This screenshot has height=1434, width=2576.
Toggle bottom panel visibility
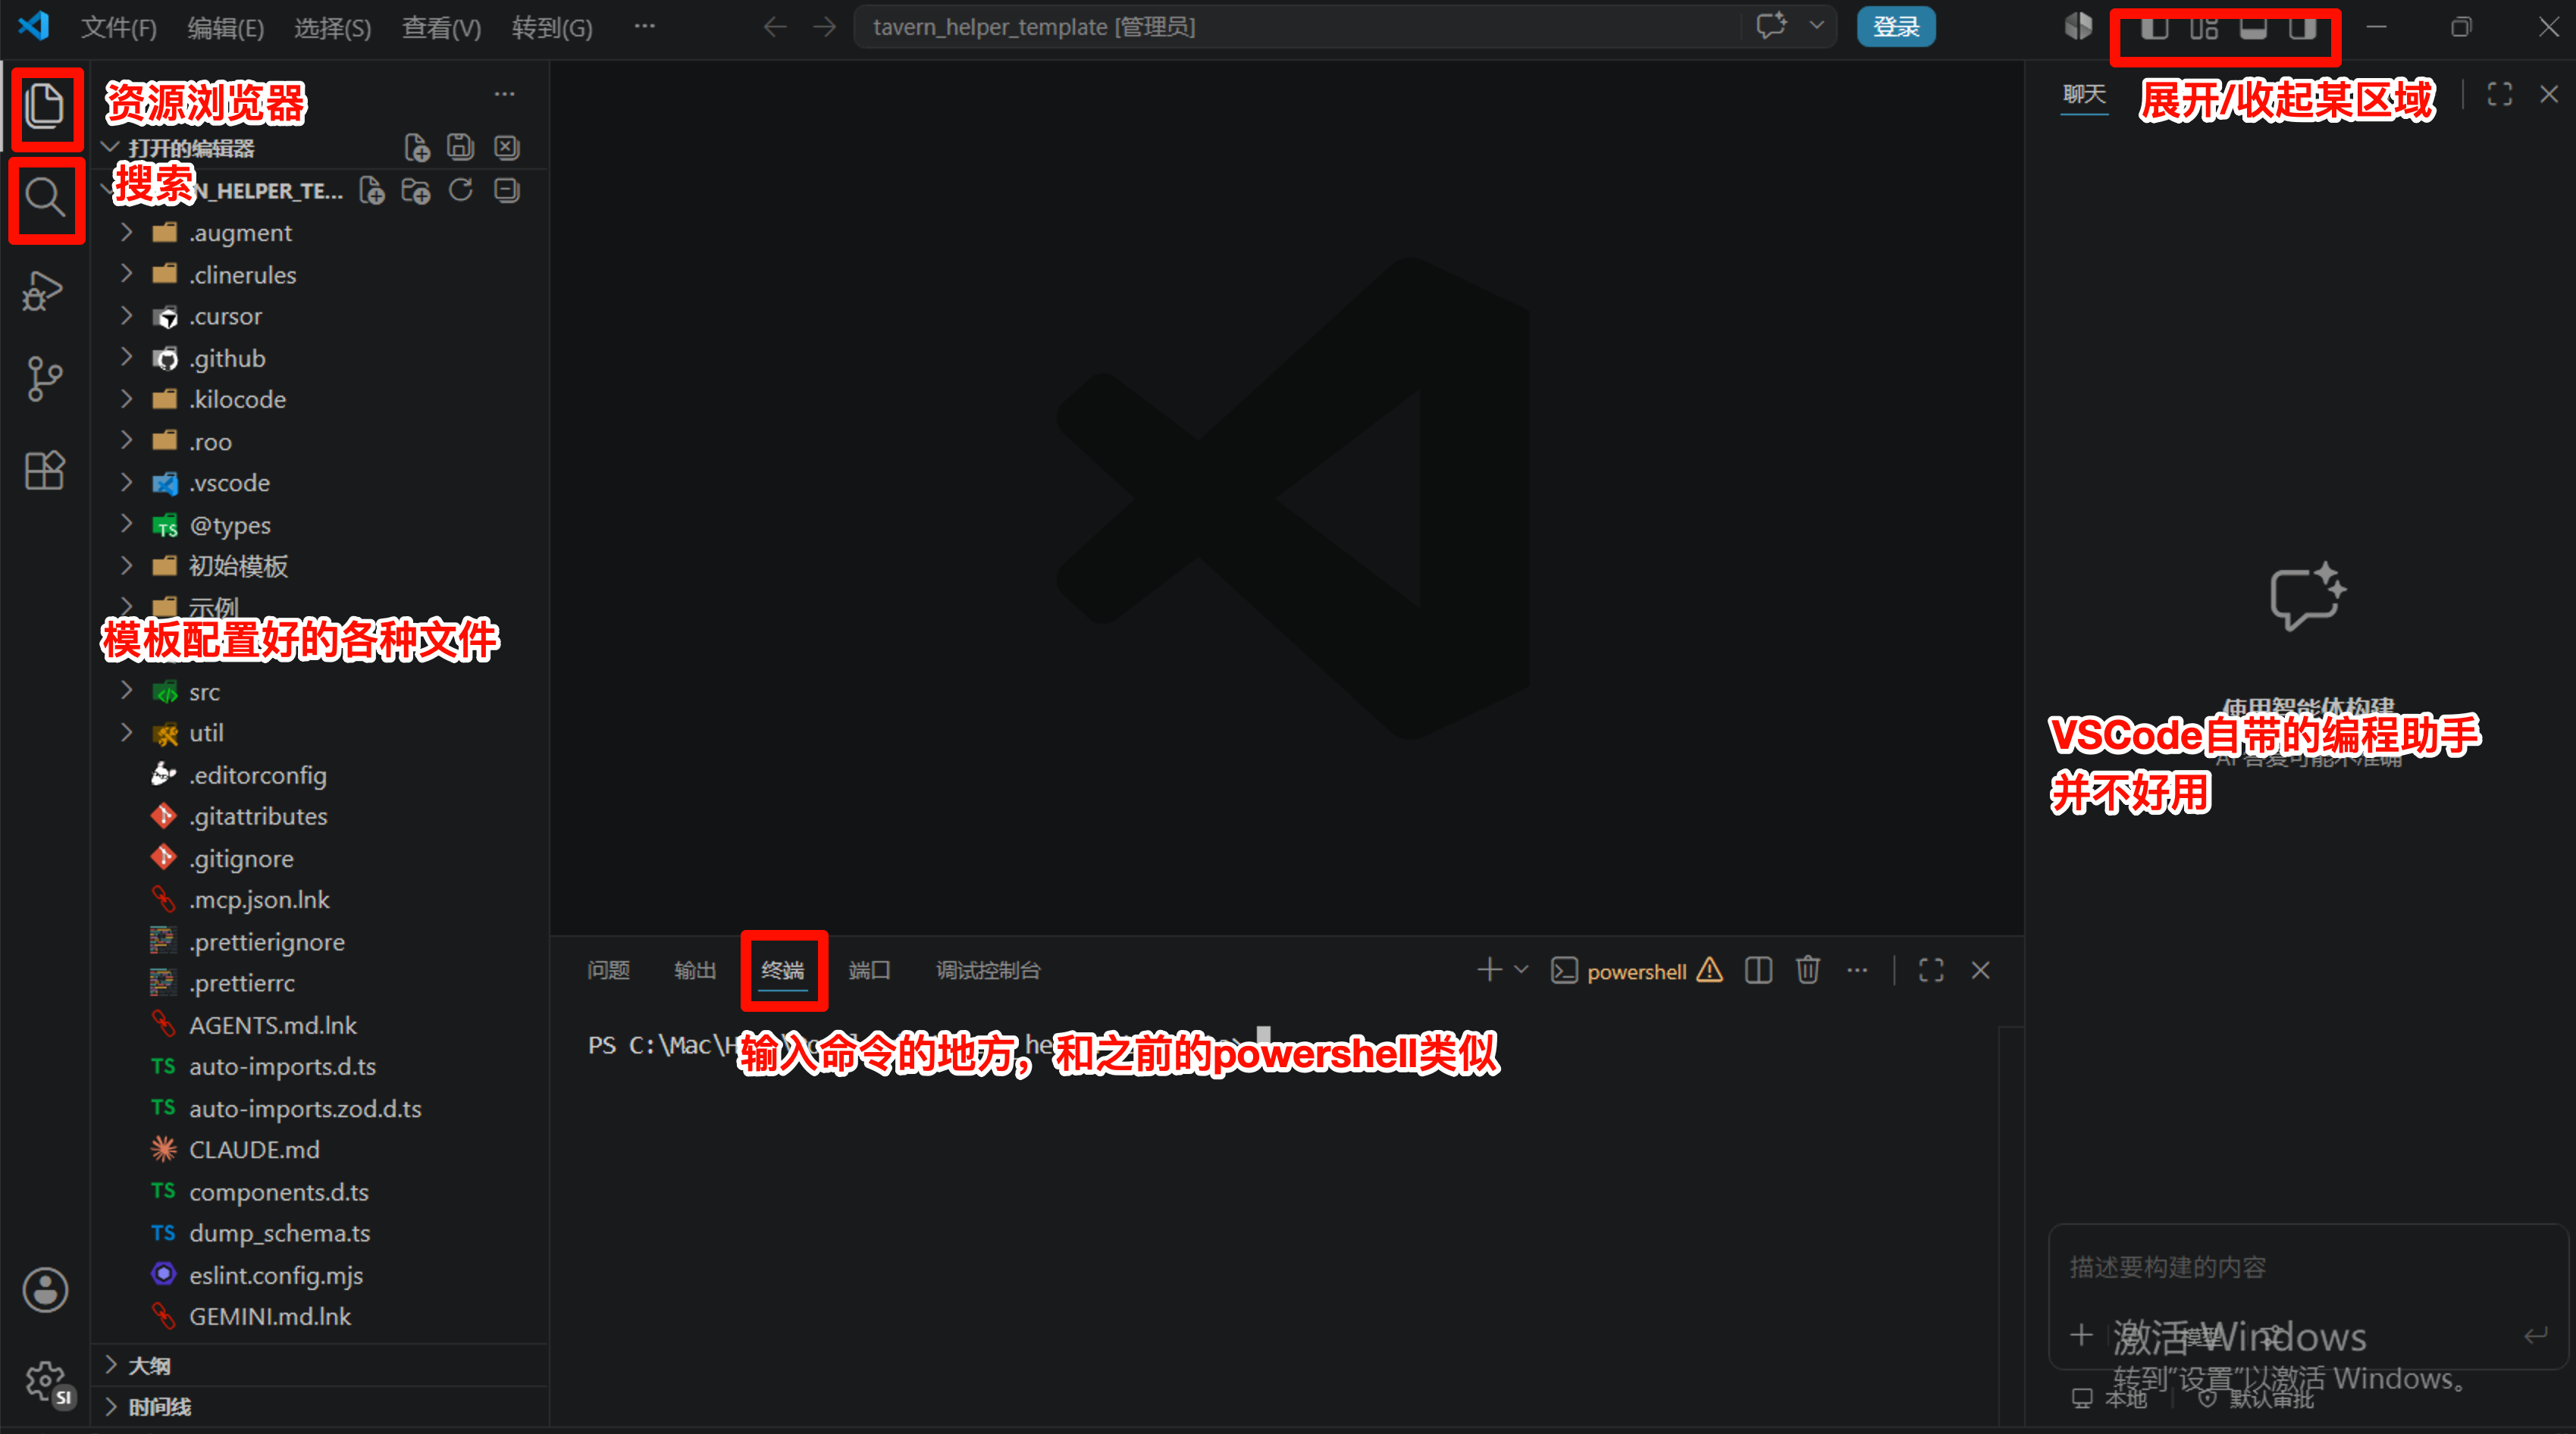point(2253,27)
